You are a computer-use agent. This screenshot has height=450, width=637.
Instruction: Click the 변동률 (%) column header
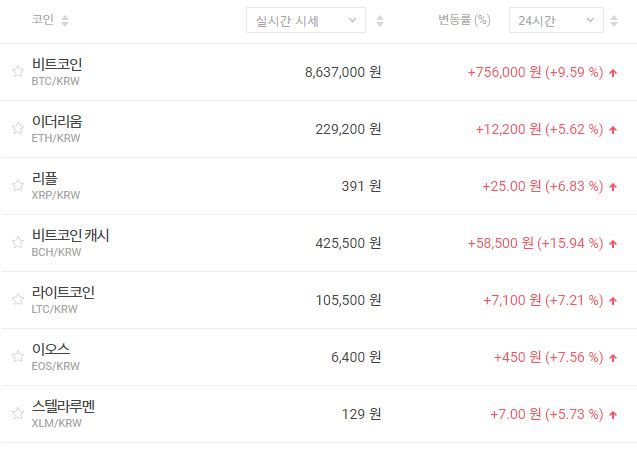tap(464, 20)
